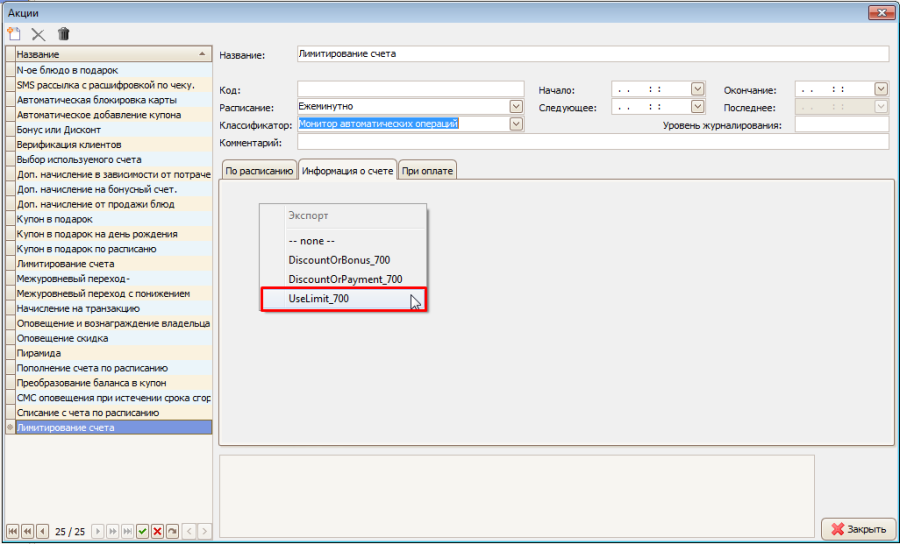Switch to the При оплате tab
The height and width of the screenshot is (544, 900).
[x=427, y=171]
